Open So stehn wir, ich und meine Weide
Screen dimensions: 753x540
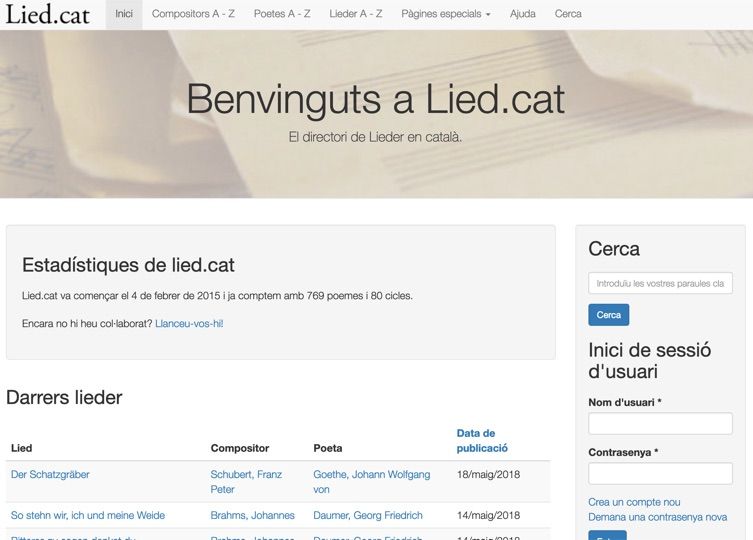point(88,515)
